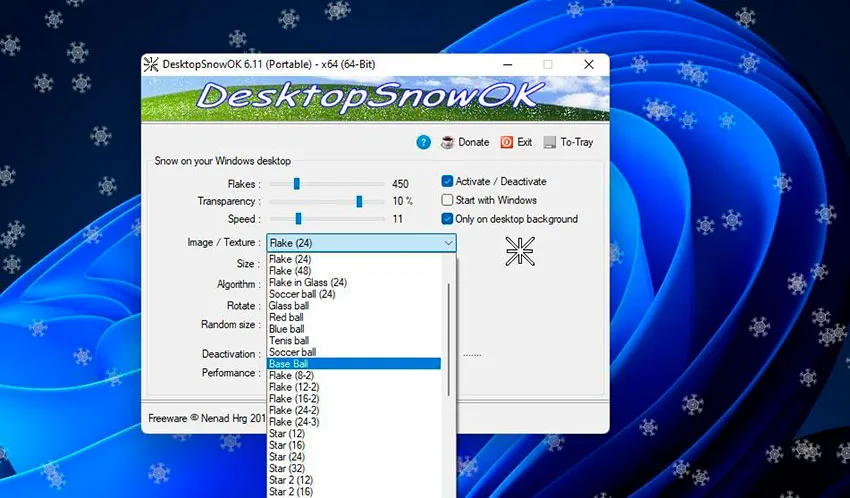Adjust the Speed slider handle

[298, 219]
